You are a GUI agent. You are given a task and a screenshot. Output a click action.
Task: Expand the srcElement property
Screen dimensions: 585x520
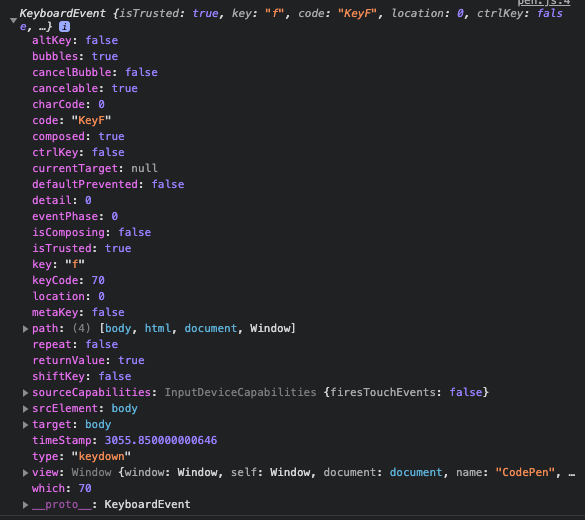[25, 408]
